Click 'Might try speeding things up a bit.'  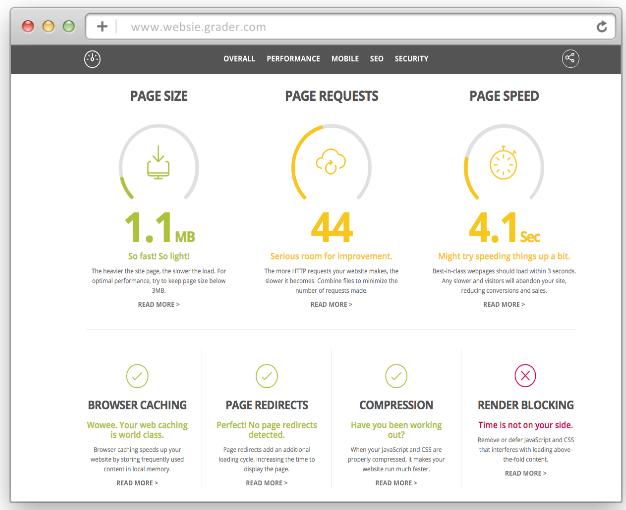[504, 256]
